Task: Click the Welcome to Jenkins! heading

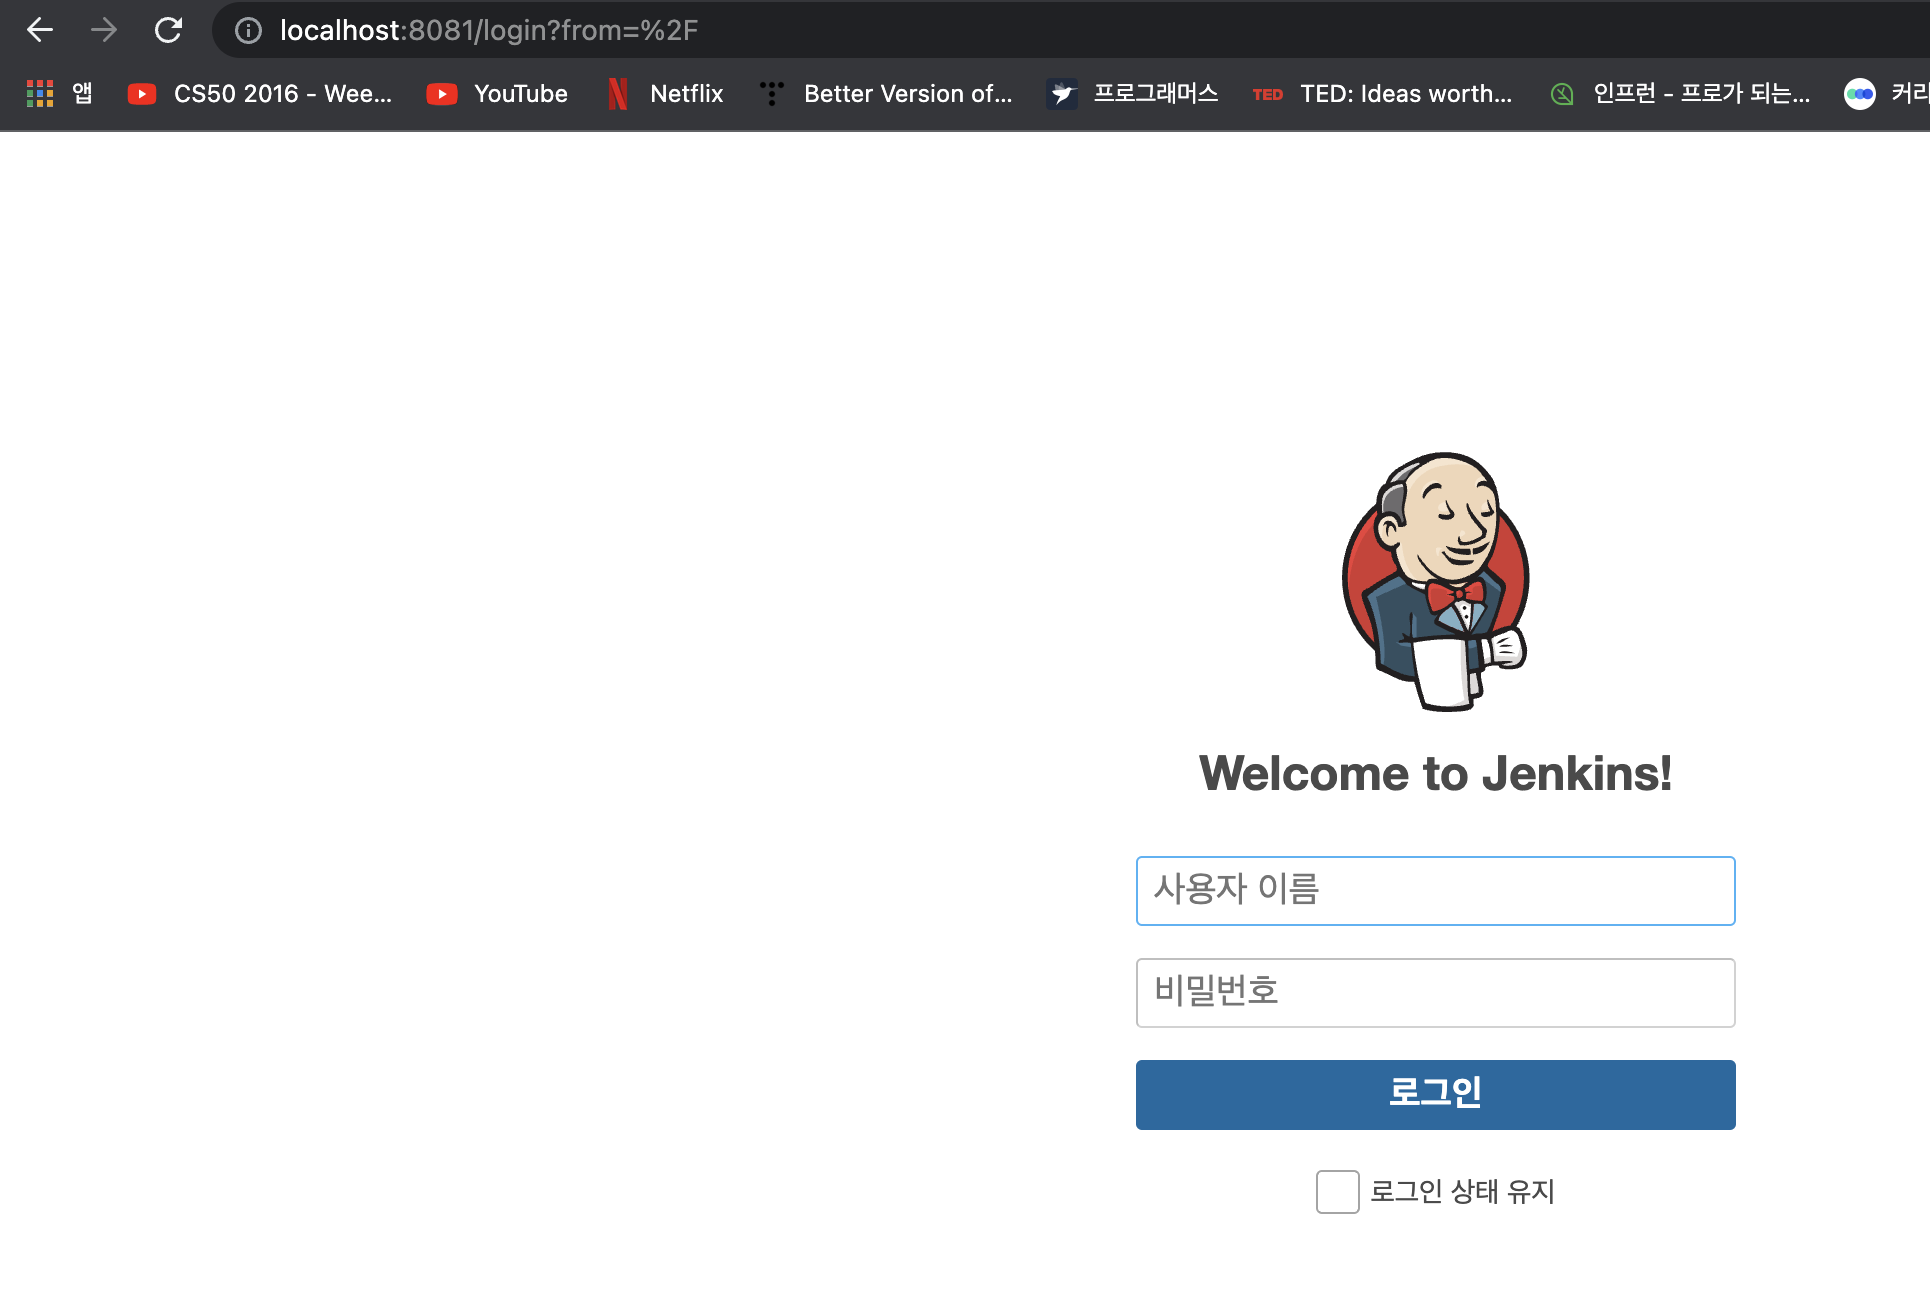Action: [1435, 774]
